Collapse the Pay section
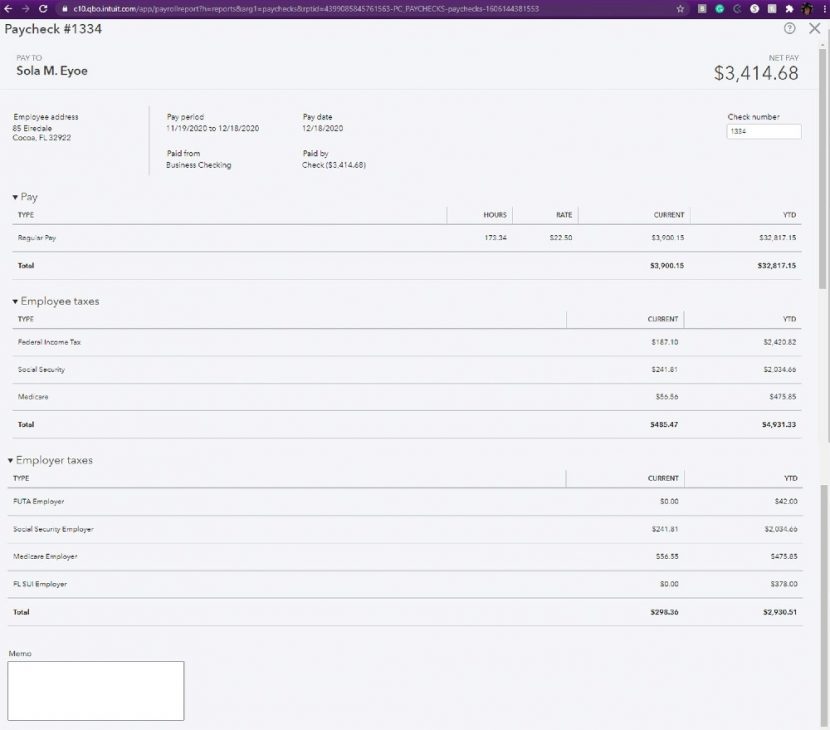 15,198
